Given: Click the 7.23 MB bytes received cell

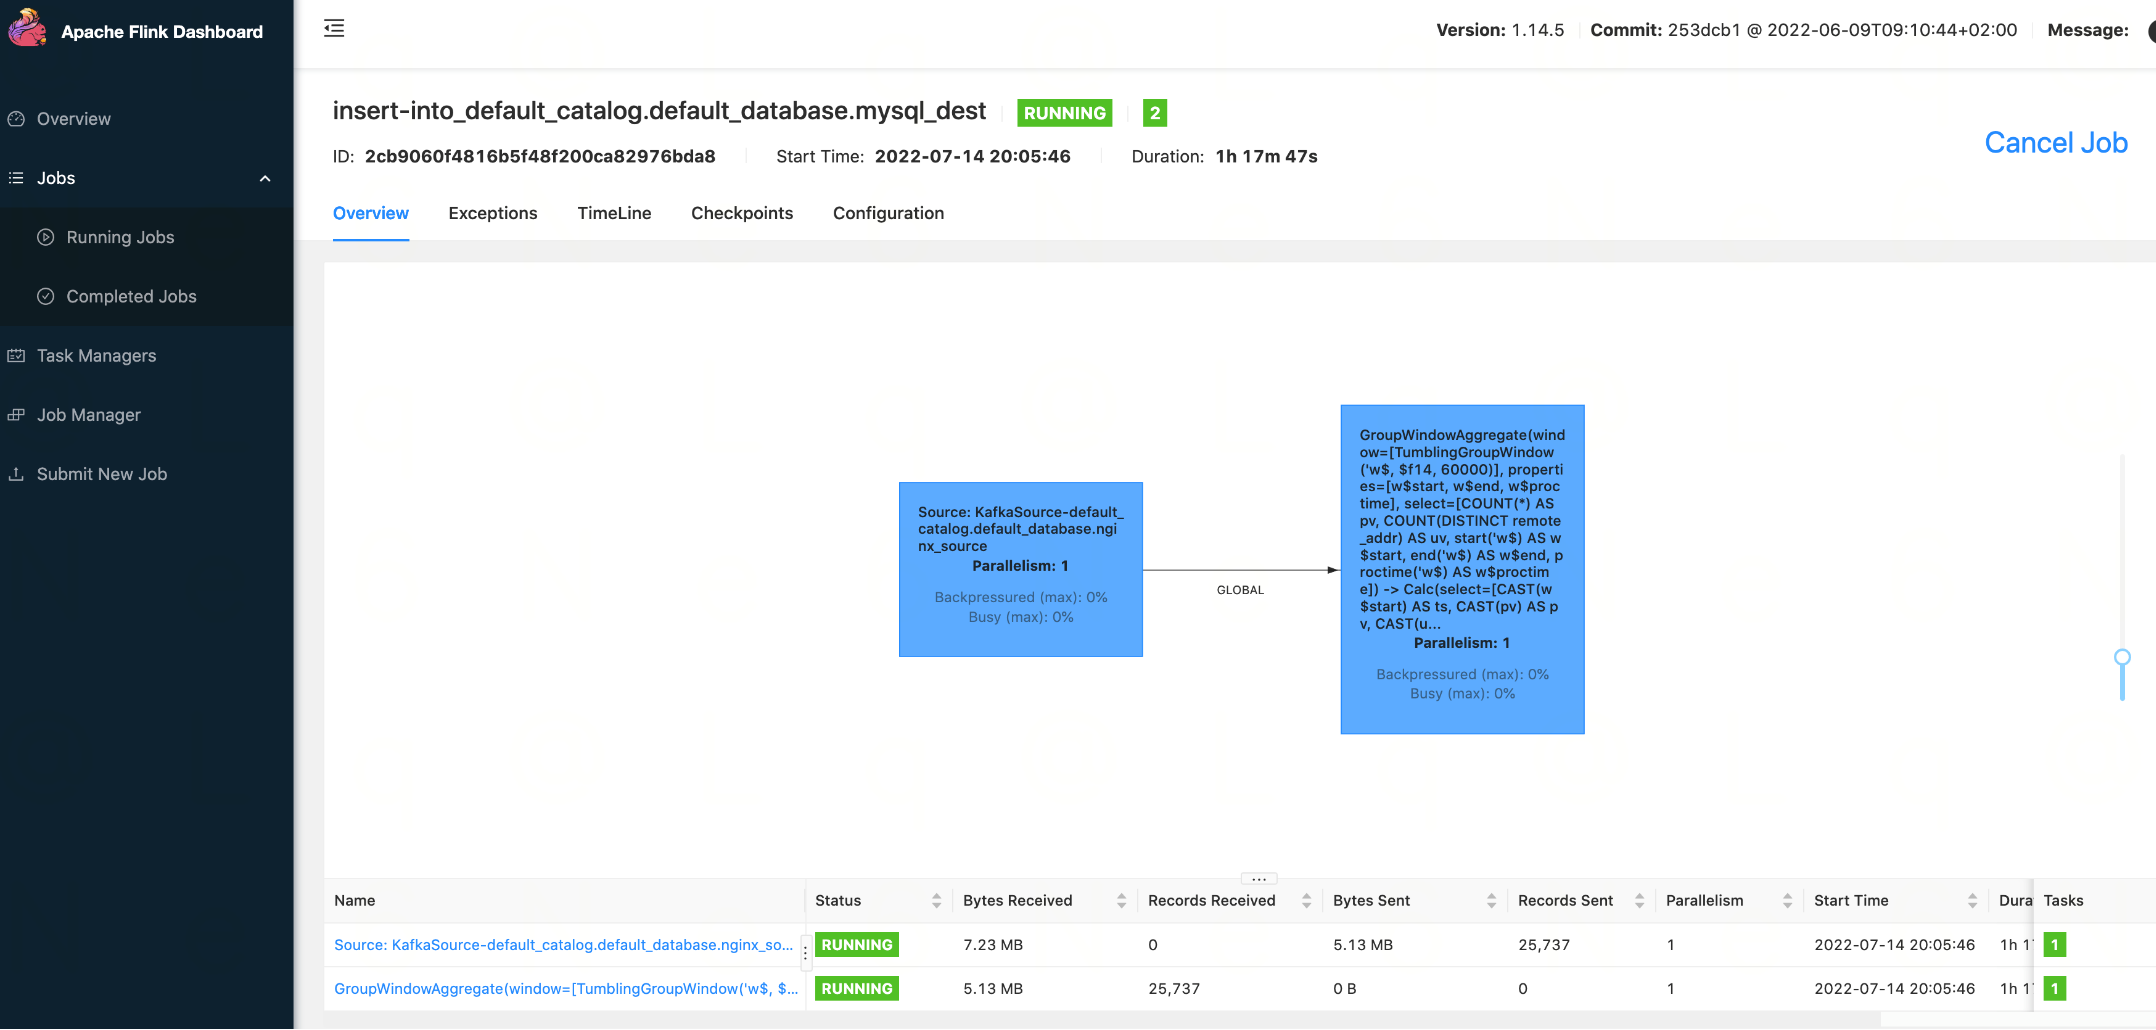Looking at the screenshot, I should [x=993, y=945].
